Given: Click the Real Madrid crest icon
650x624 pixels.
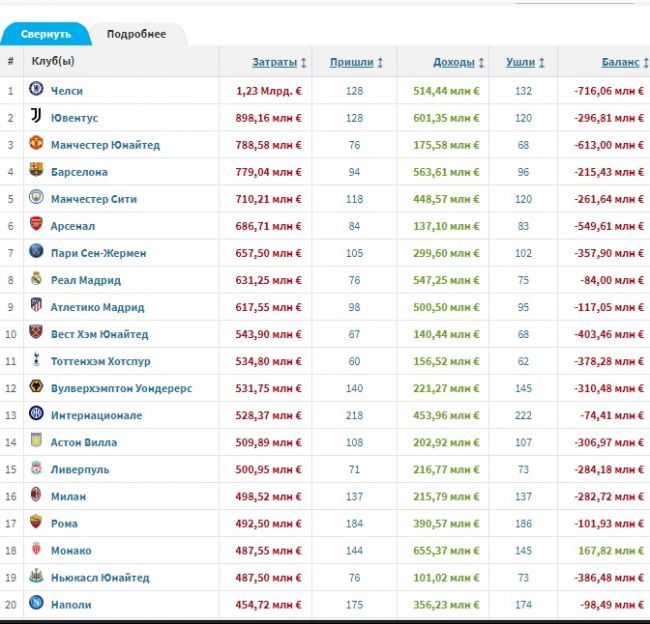Looking at the screenshot, I should 36,278.
